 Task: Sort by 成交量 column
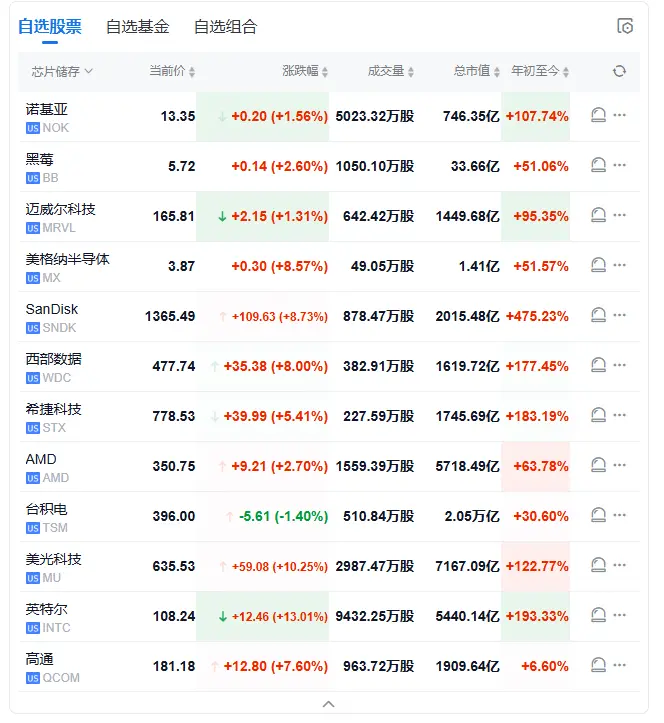pos(391,71)
